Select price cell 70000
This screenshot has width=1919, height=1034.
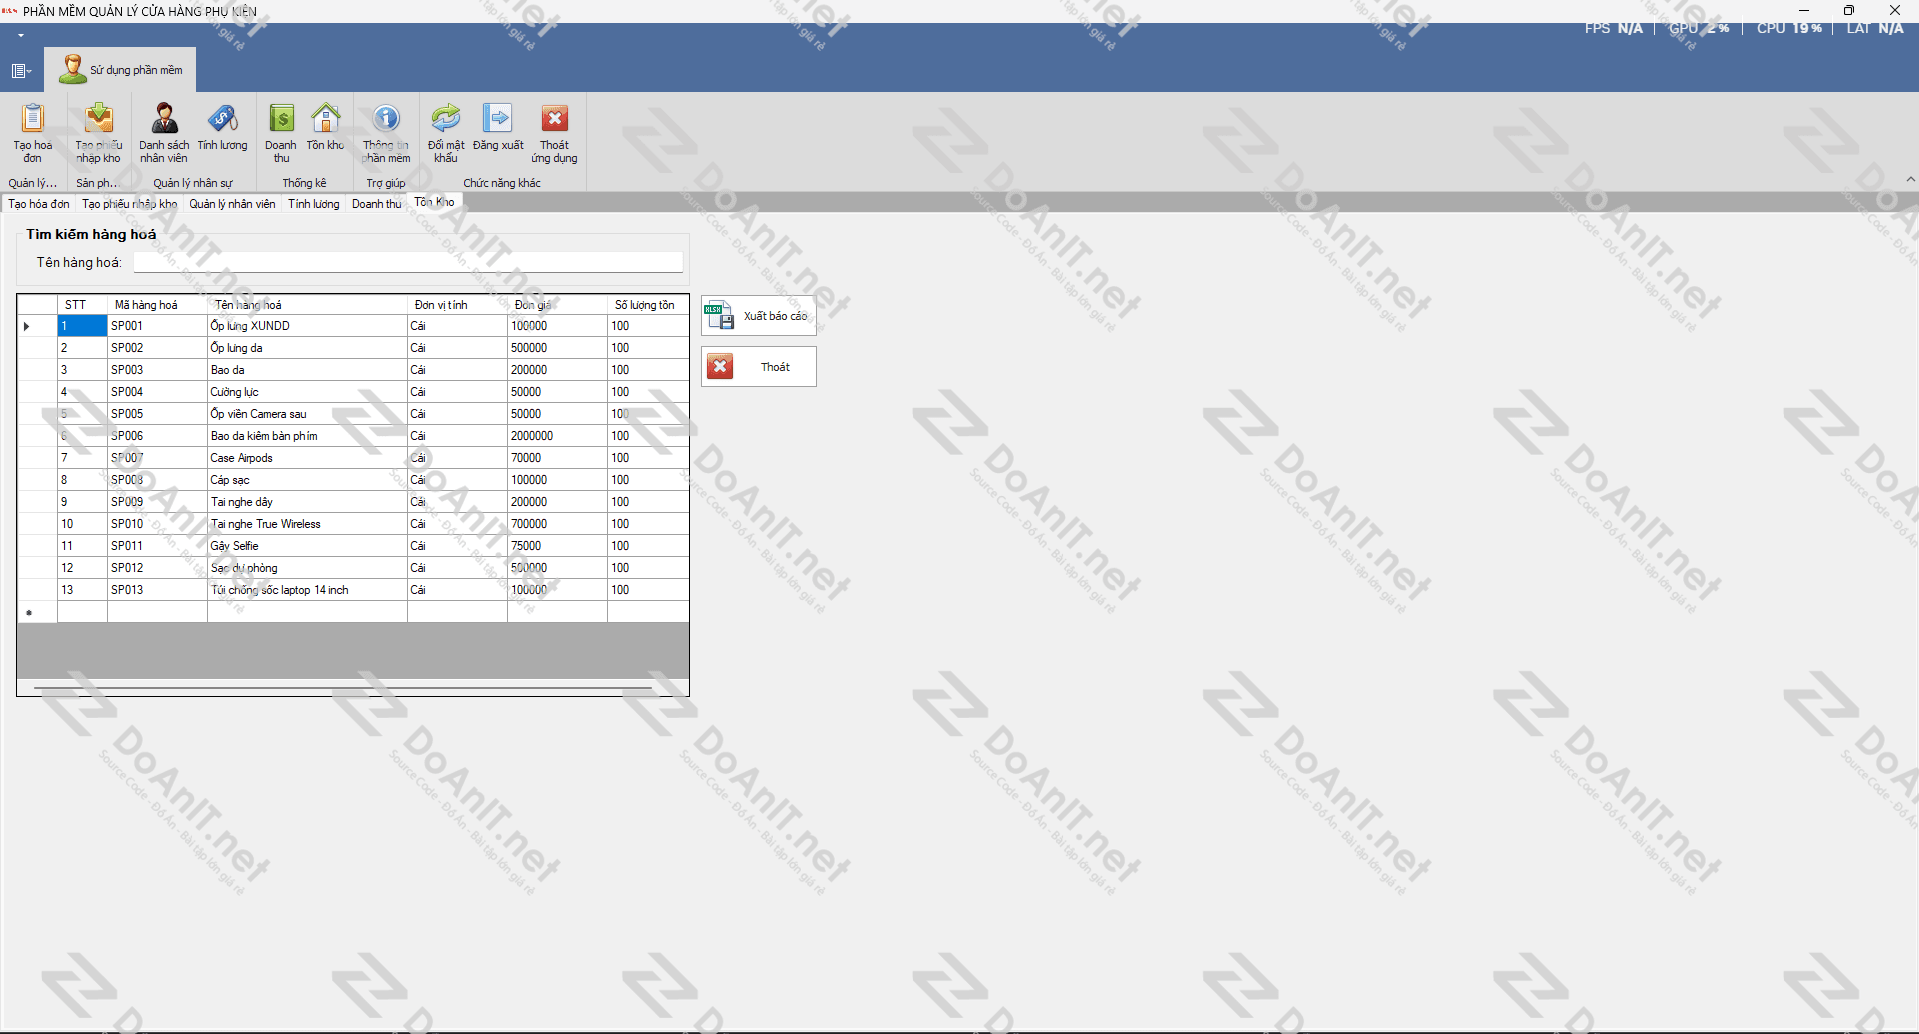557,458
